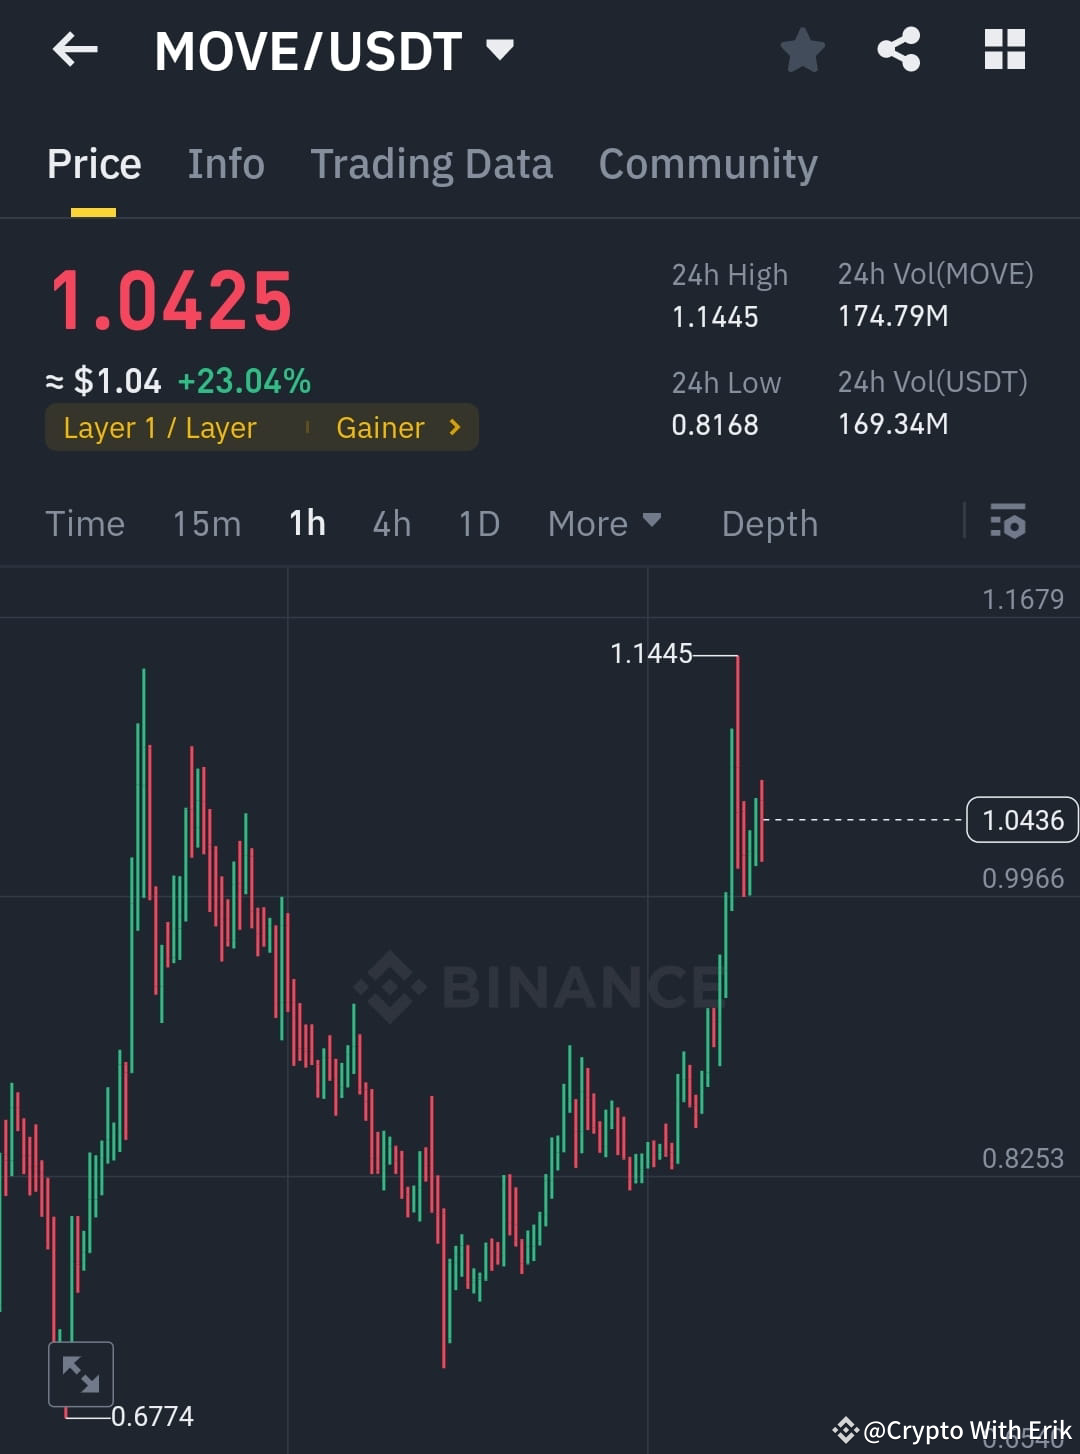Switch chart to 1D interval
The image size is (1080, 1454).
(477, 522)
